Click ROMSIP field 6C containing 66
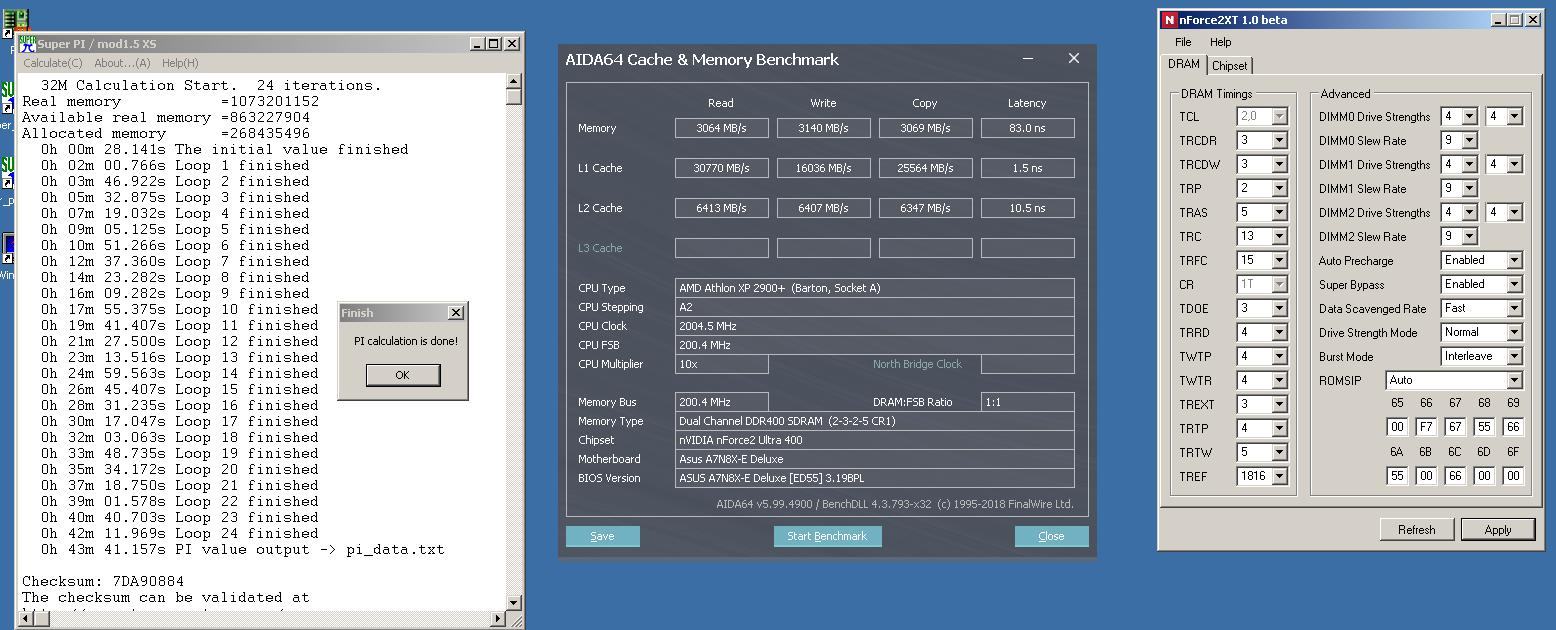The width and height of the screenshot is (1556, 630). pyautogui.click(x=1455, y=476)
